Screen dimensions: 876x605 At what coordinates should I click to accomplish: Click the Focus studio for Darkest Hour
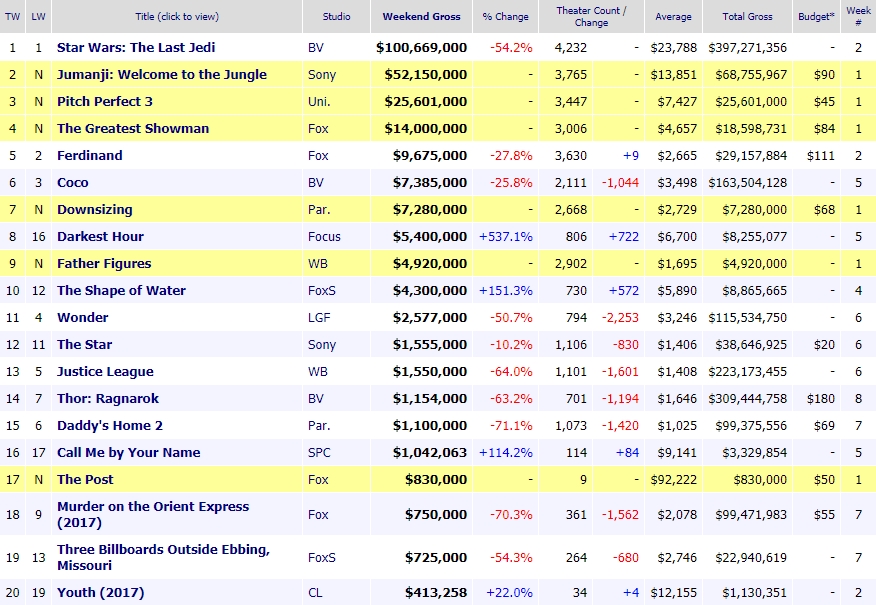(324, 236)
